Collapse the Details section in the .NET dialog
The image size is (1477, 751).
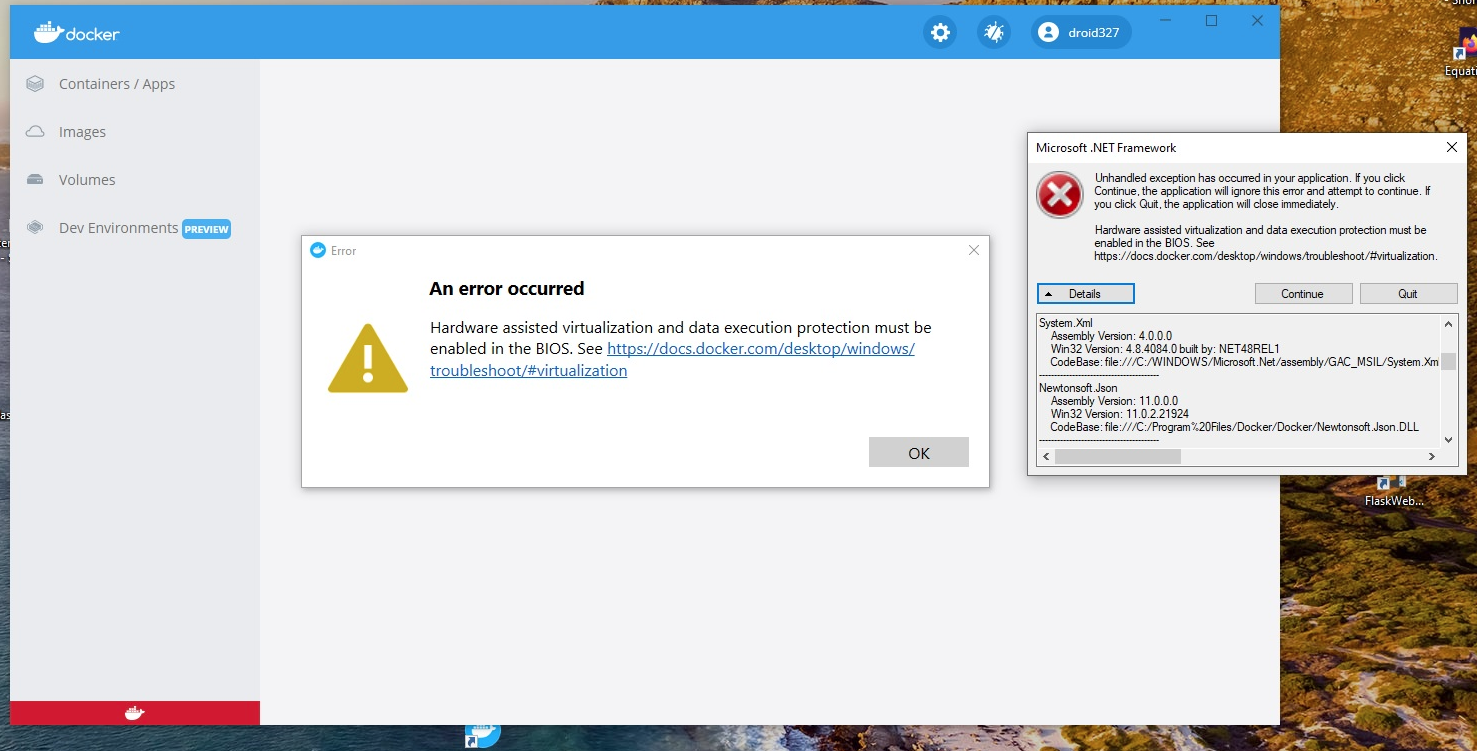click(x=1085, y=293)
